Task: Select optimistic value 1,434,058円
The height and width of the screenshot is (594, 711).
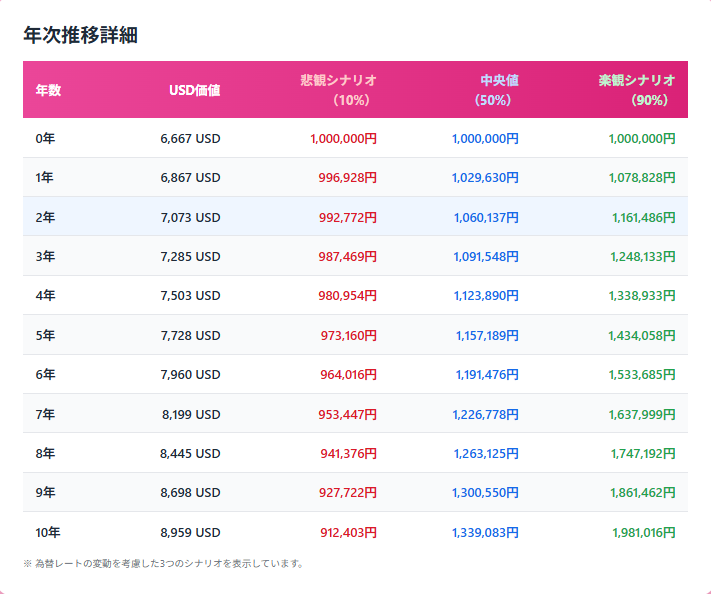Action: point(641,335)
